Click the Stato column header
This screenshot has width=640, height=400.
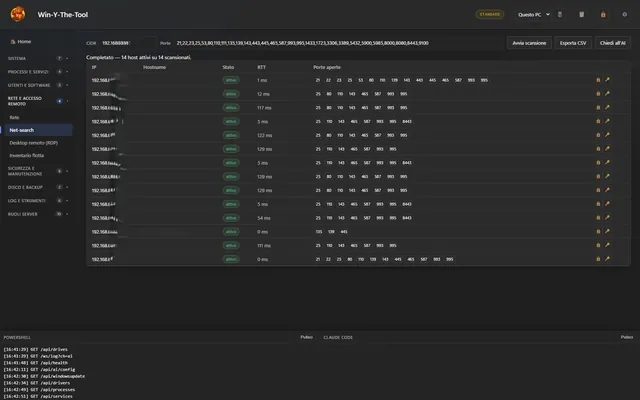click(x=228, y=67)
